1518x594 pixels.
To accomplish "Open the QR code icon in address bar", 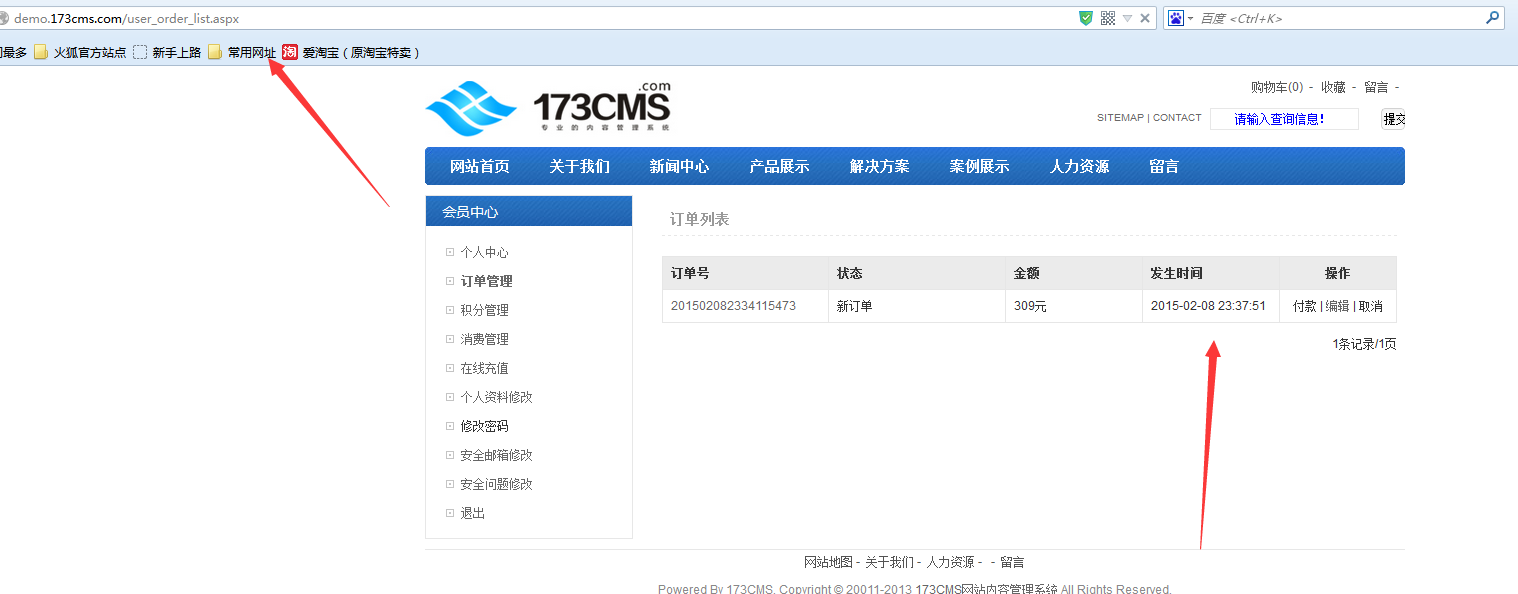I will pos(1108,18).
